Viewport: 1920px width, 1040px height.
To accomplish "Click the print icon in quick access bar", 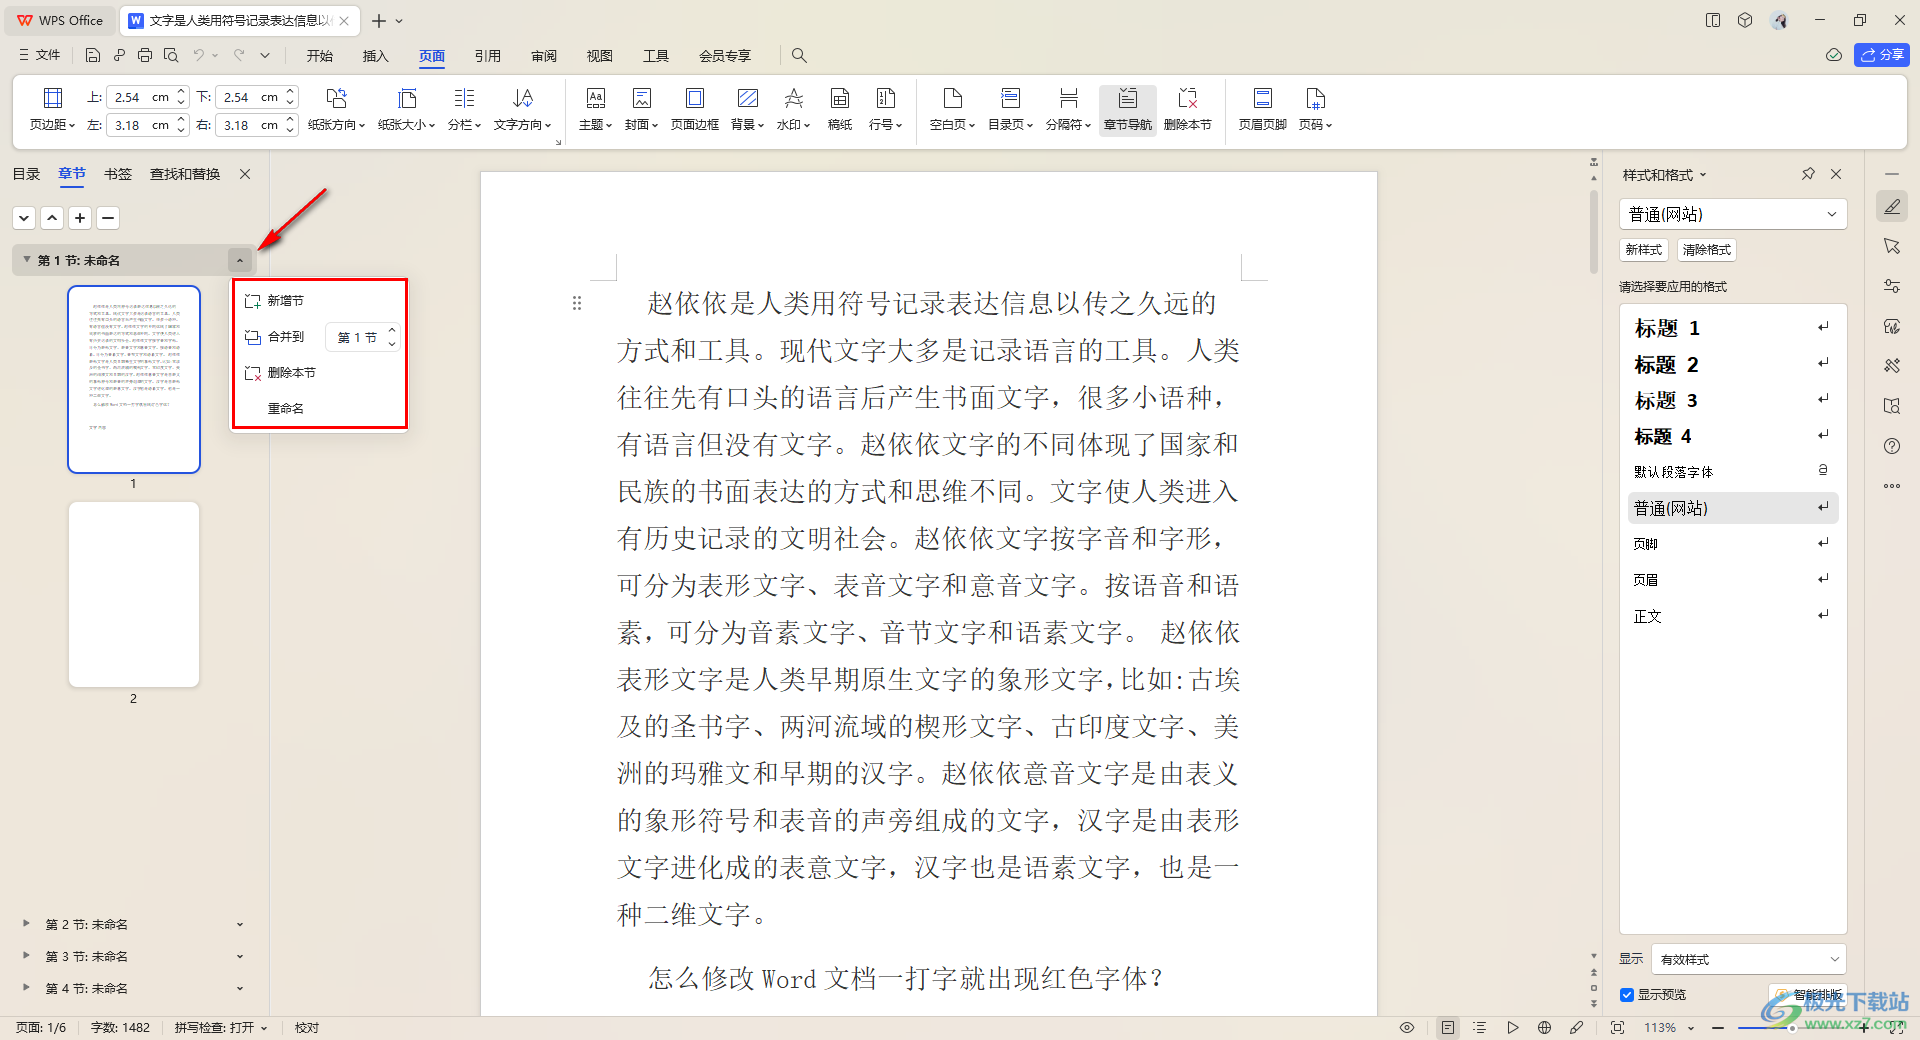I will (x=145, y=55).
